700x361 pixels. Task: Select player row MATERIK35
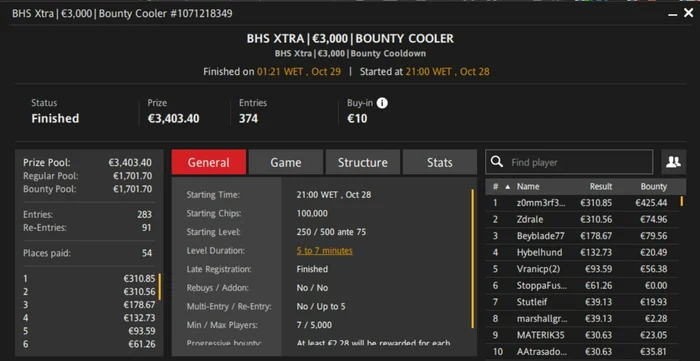582,335
